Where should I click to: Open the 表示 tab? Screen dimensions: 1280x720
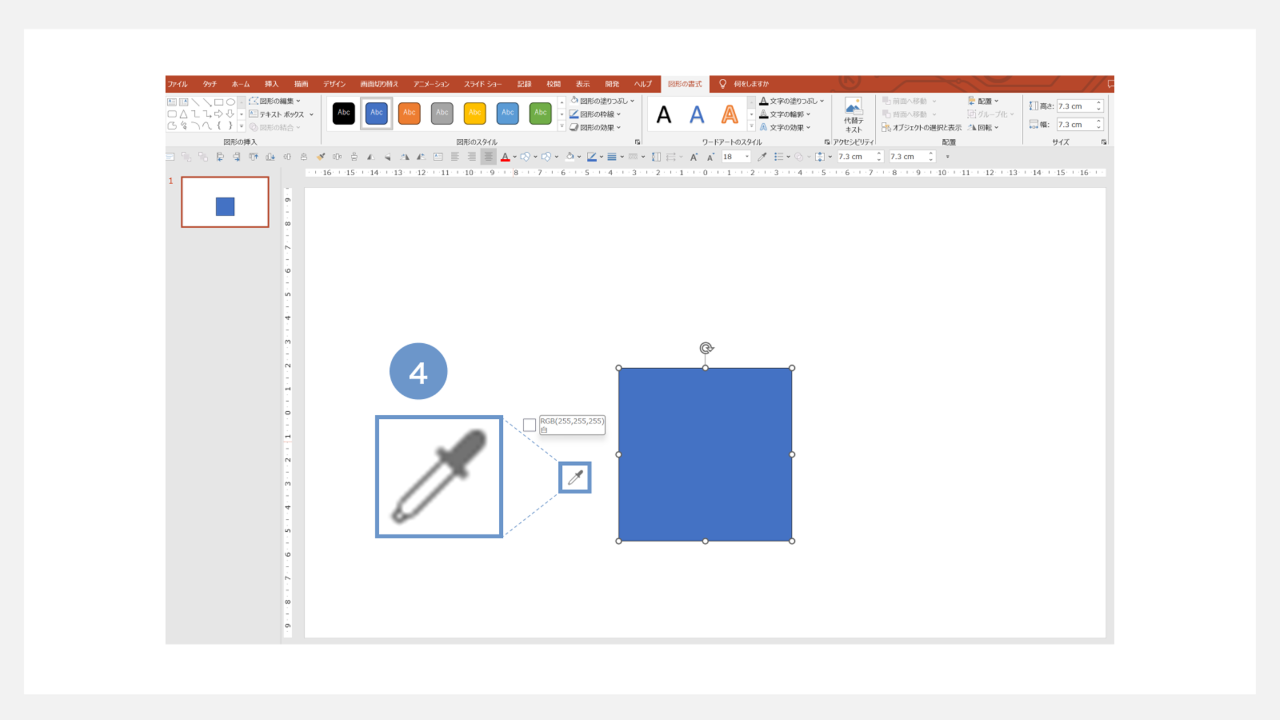(x=583, y=84)
